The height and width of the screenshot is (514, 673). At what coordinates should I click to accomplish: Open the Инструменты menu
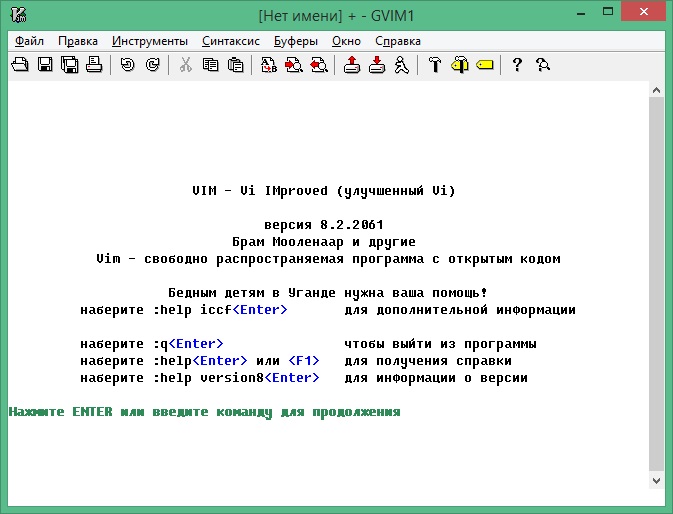150,41
